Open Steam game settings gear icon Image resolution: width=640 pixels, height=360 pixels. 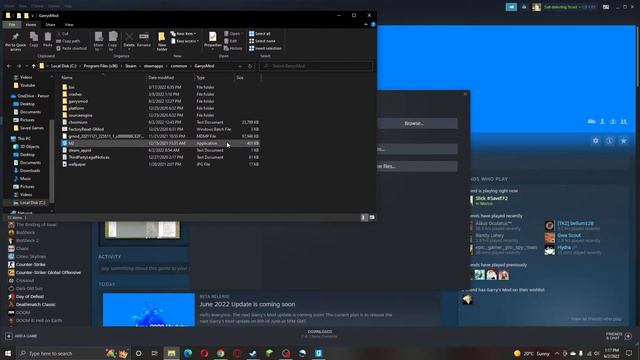[x=596, y=141]
